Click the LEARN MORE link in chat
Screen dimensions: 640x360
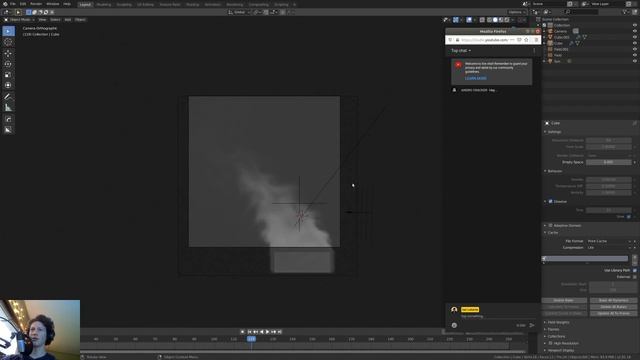coord(476,78)
